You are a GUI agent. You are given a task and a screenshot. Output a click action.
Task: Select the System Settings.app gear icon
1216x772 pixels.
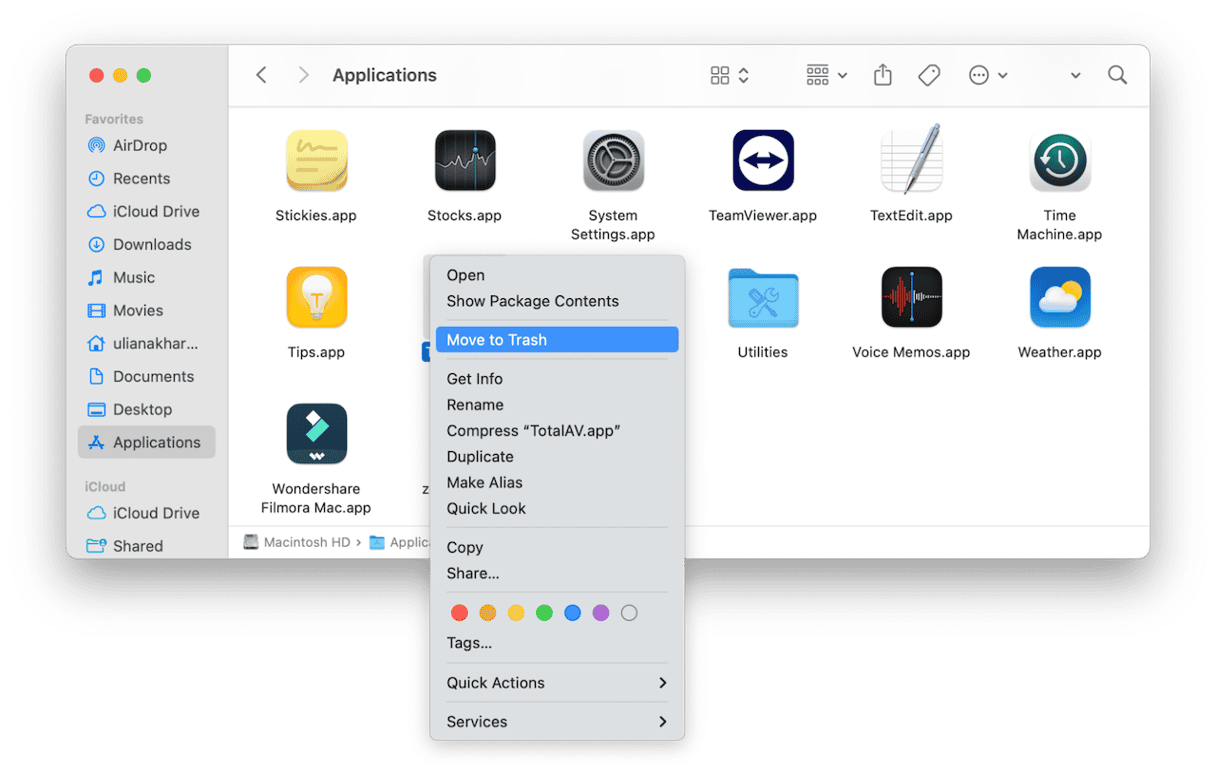click(x=613, y=160)
